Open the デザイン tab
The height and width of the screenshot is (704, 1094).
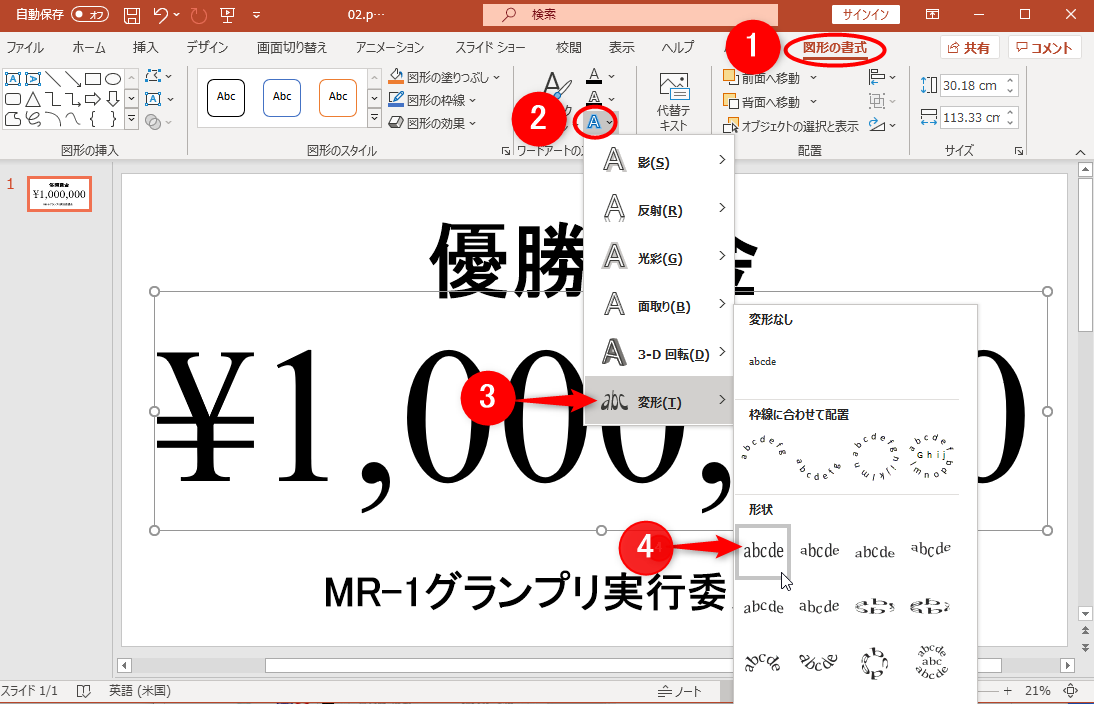pyautogui.click(x=207, y=47)
